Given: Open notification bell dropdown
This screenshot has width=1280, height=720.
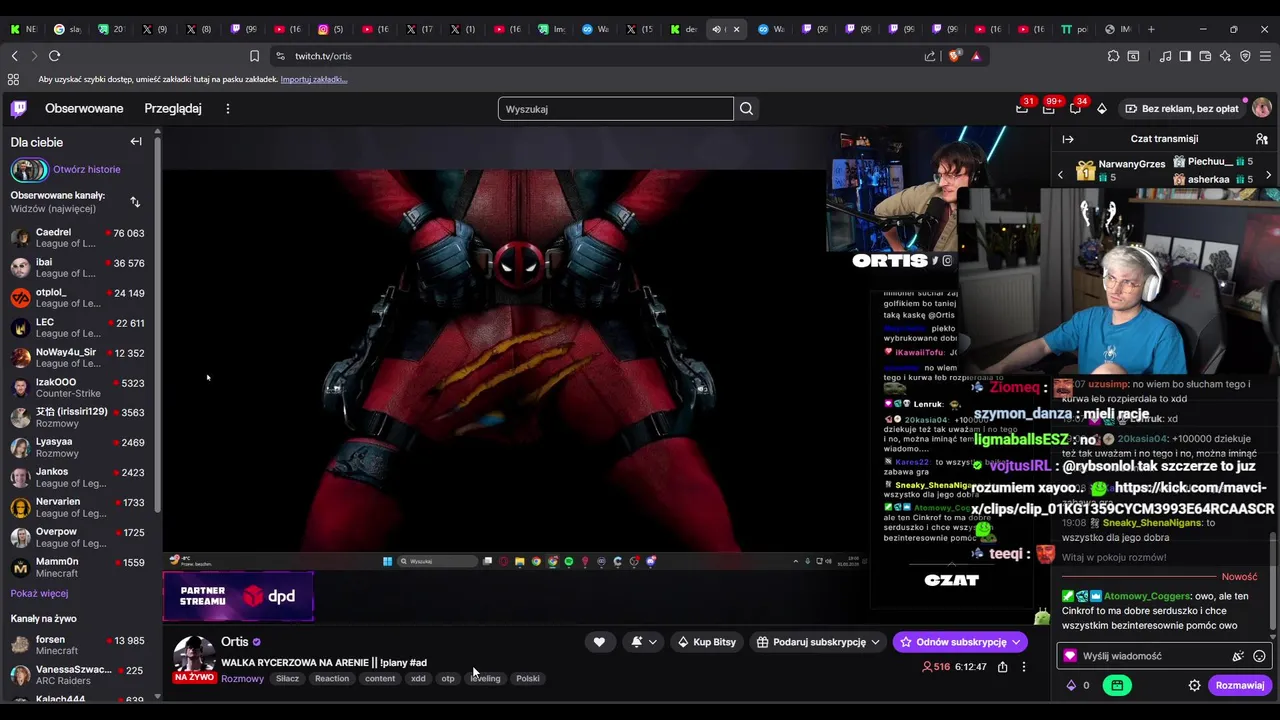Looking at the screenshot, I should pos(644,642).
